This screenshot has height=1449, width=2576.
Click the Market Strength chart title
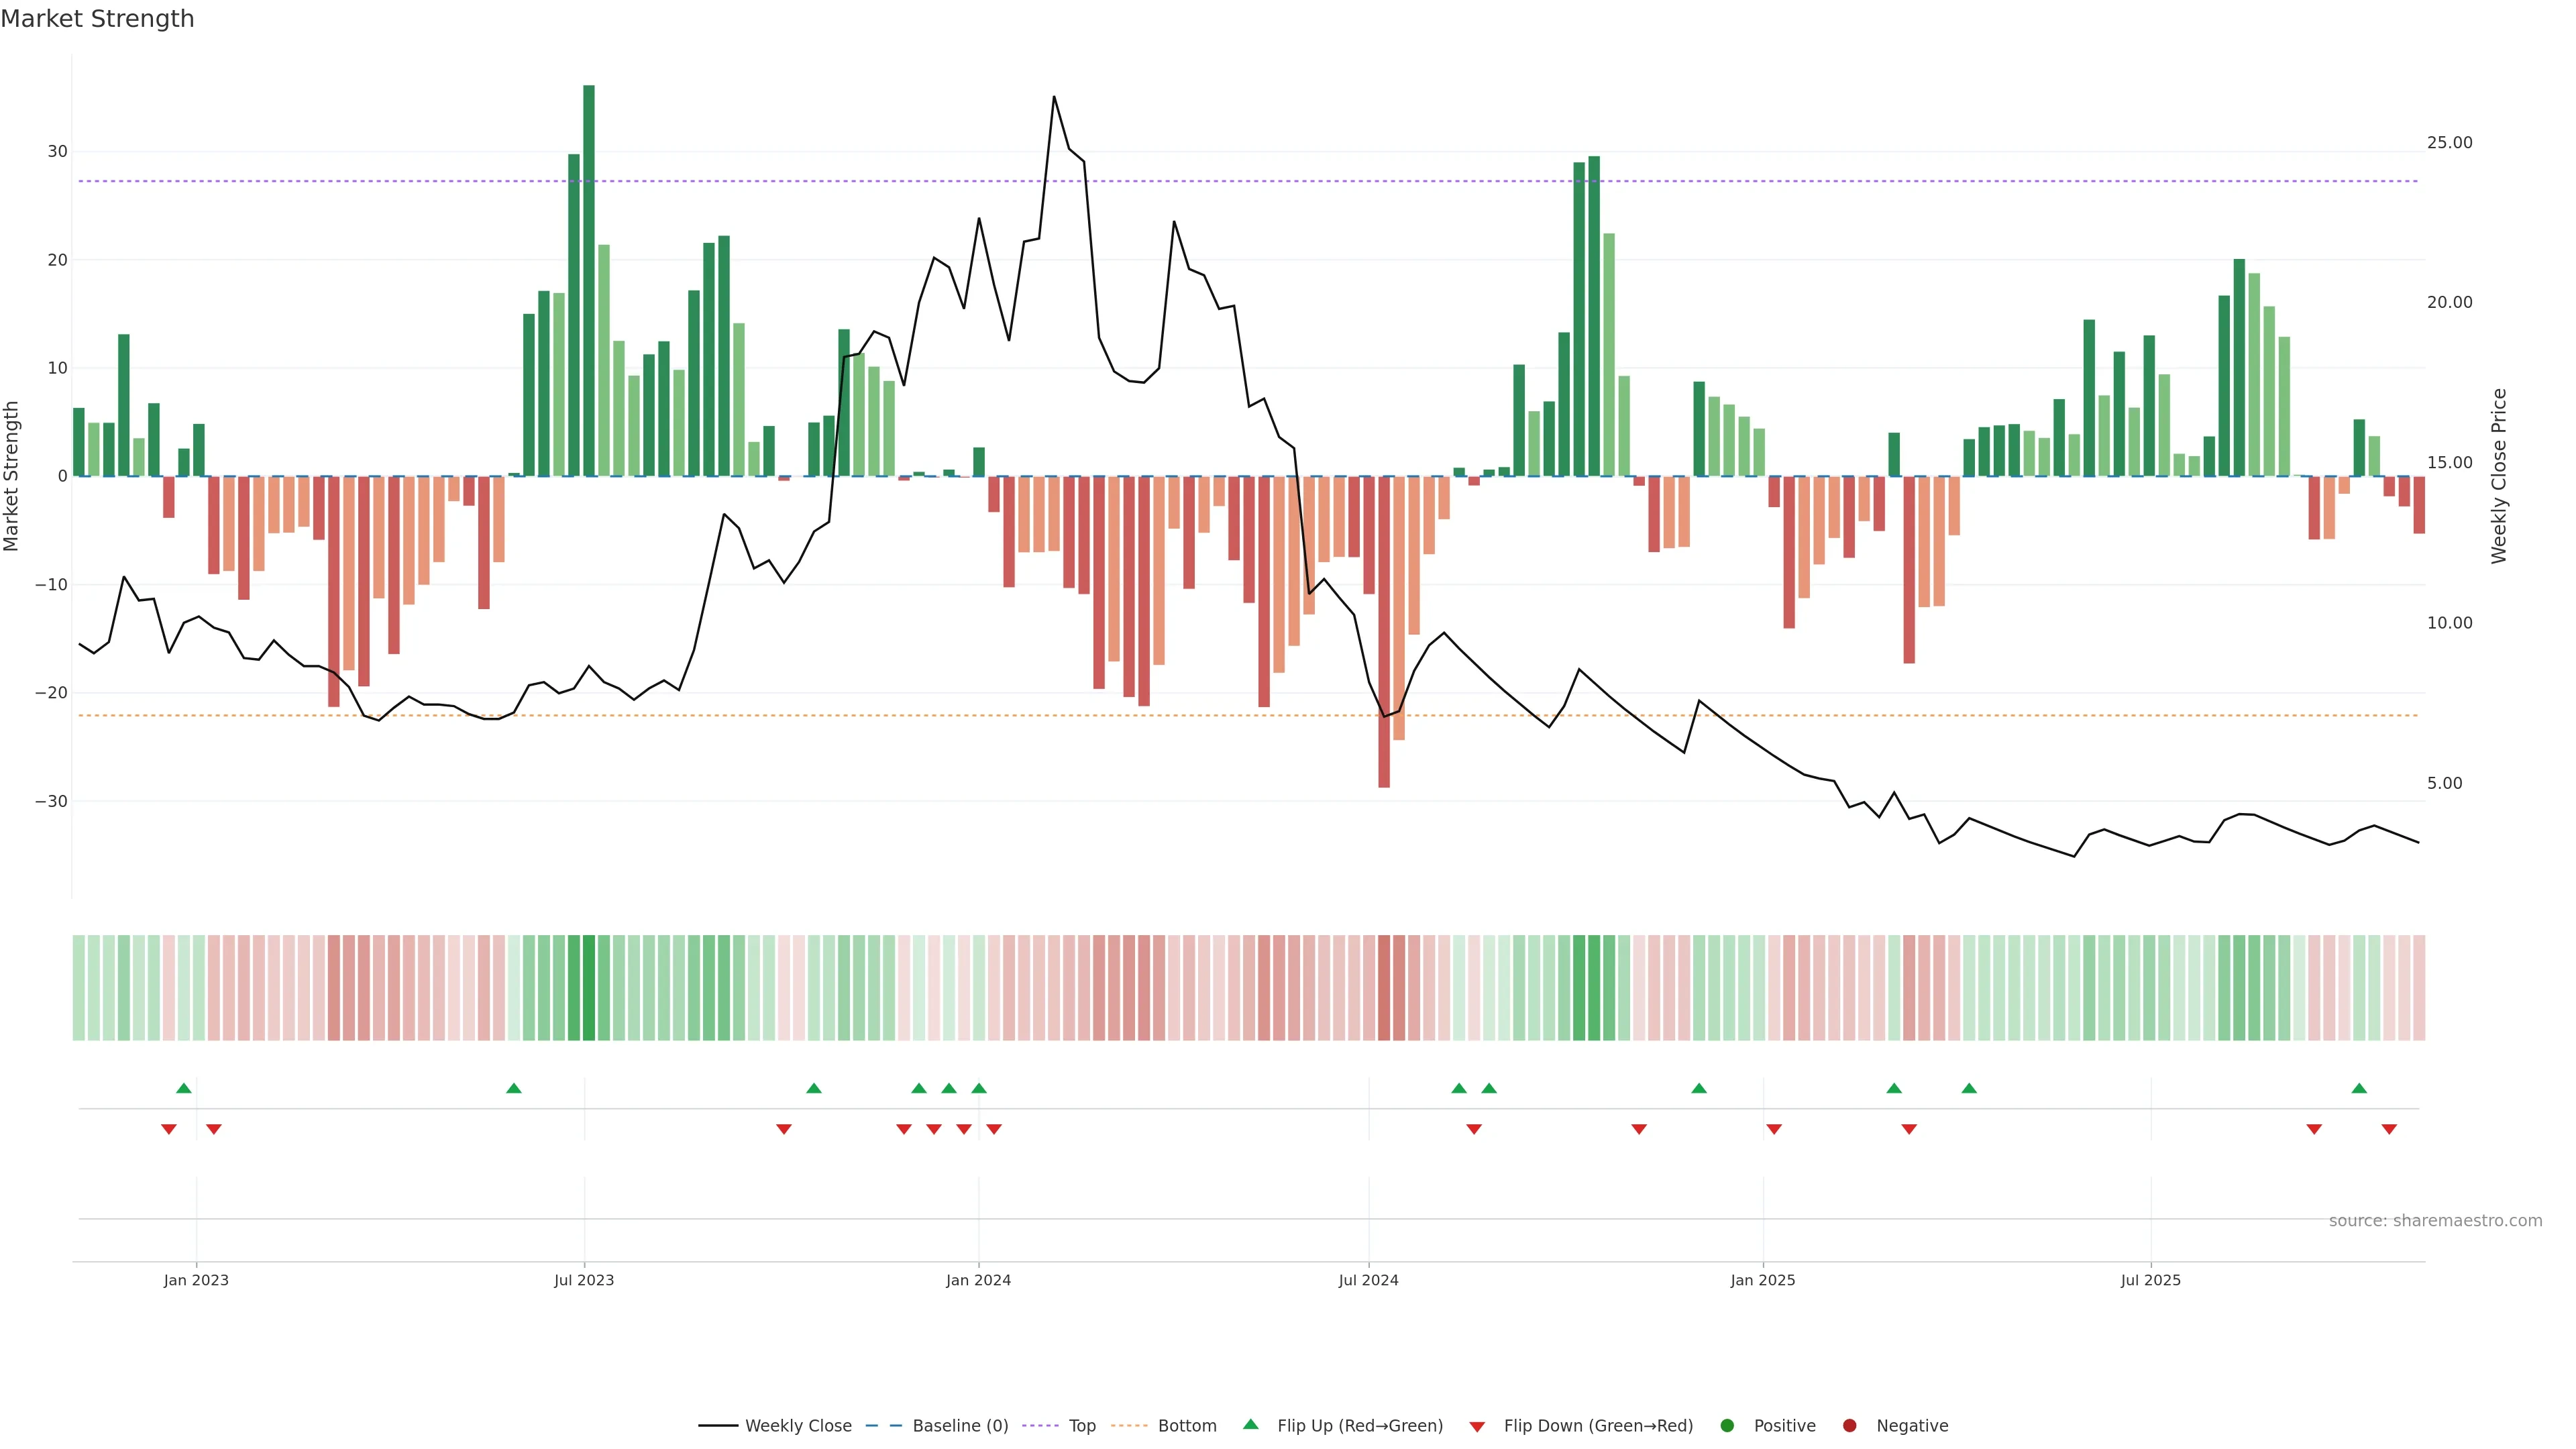coord(97,19)
